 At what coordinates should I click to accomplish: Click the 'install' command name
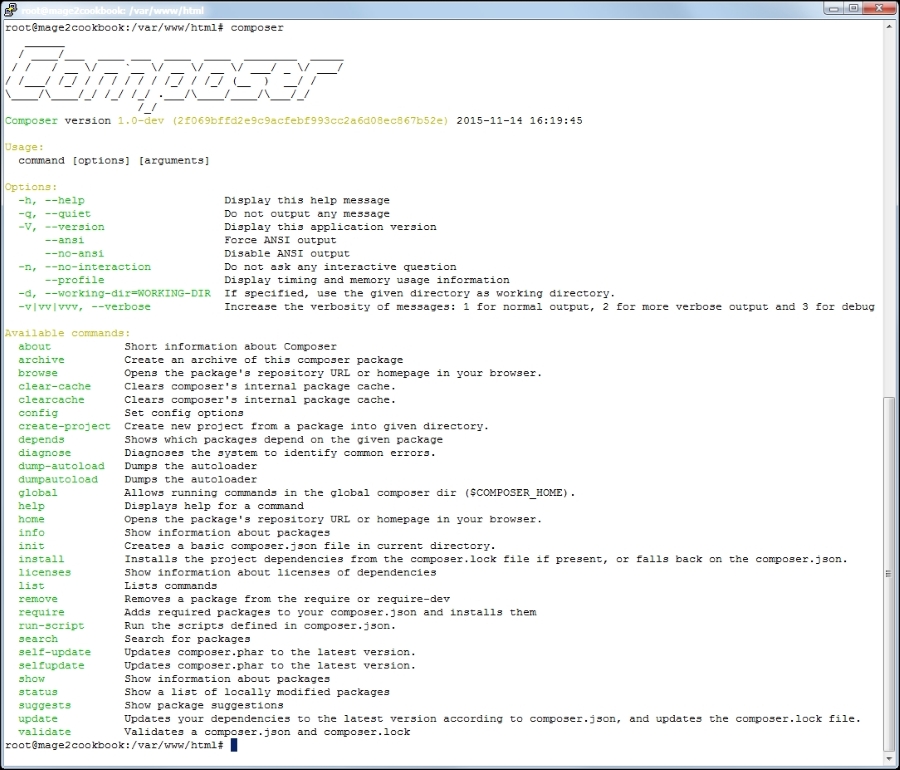41,559
